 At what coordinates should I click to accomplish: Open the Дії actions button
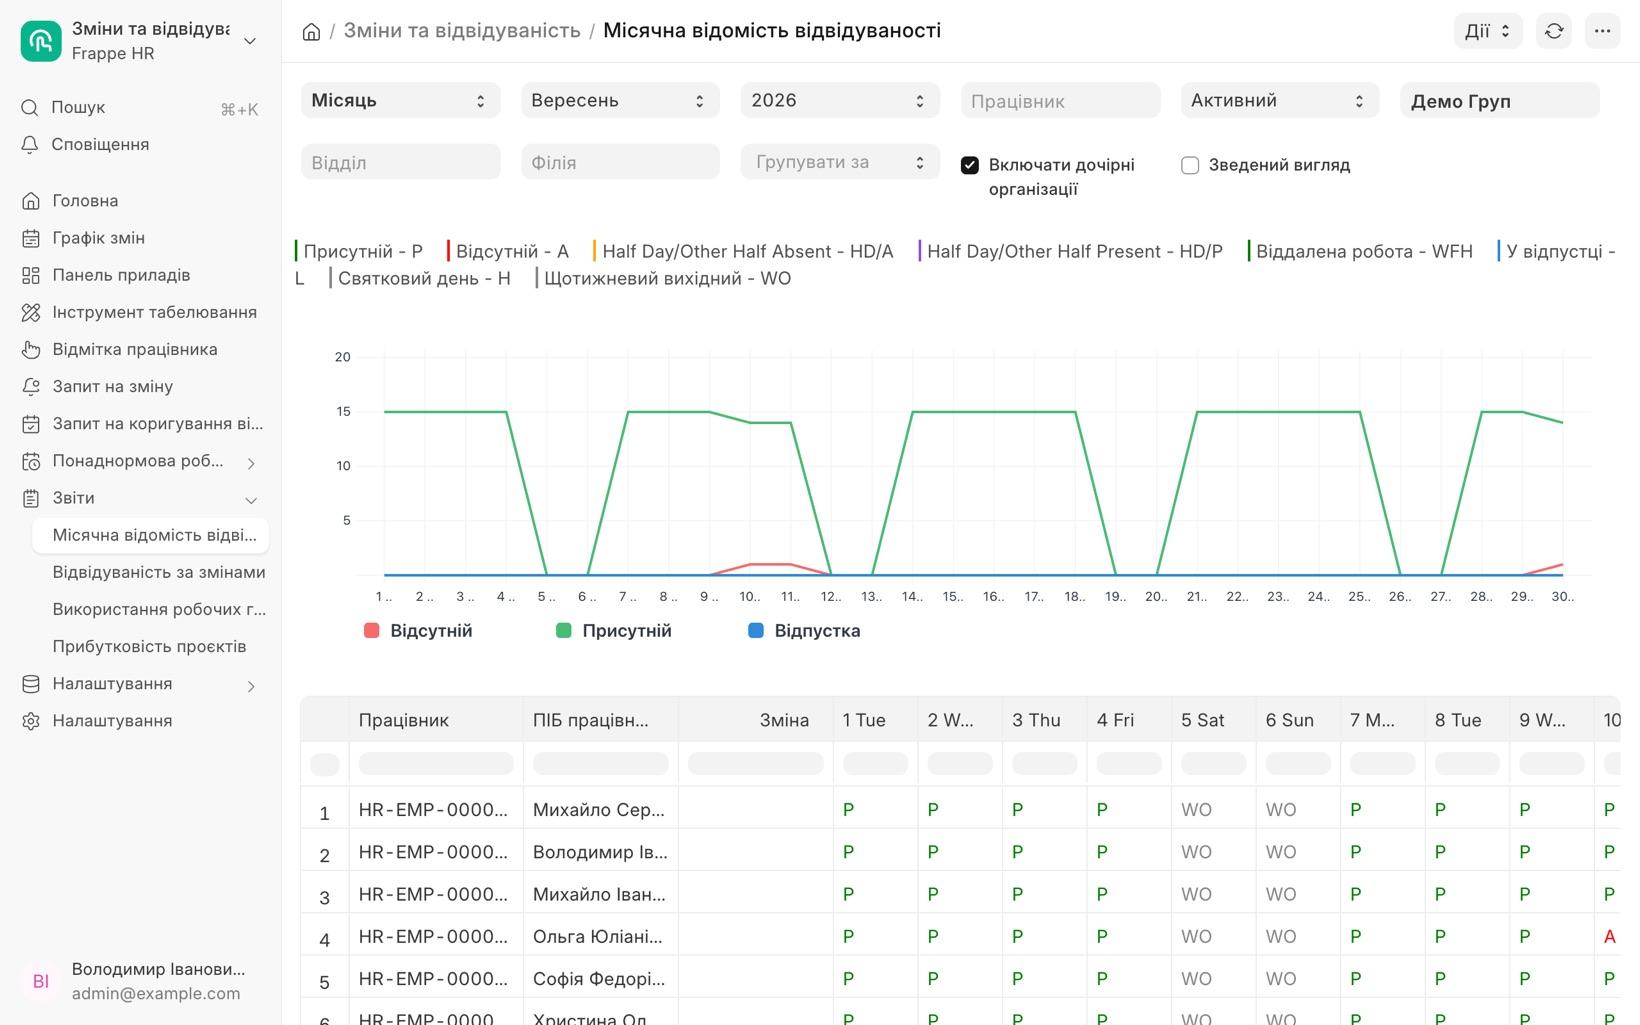pos(1488,31)
